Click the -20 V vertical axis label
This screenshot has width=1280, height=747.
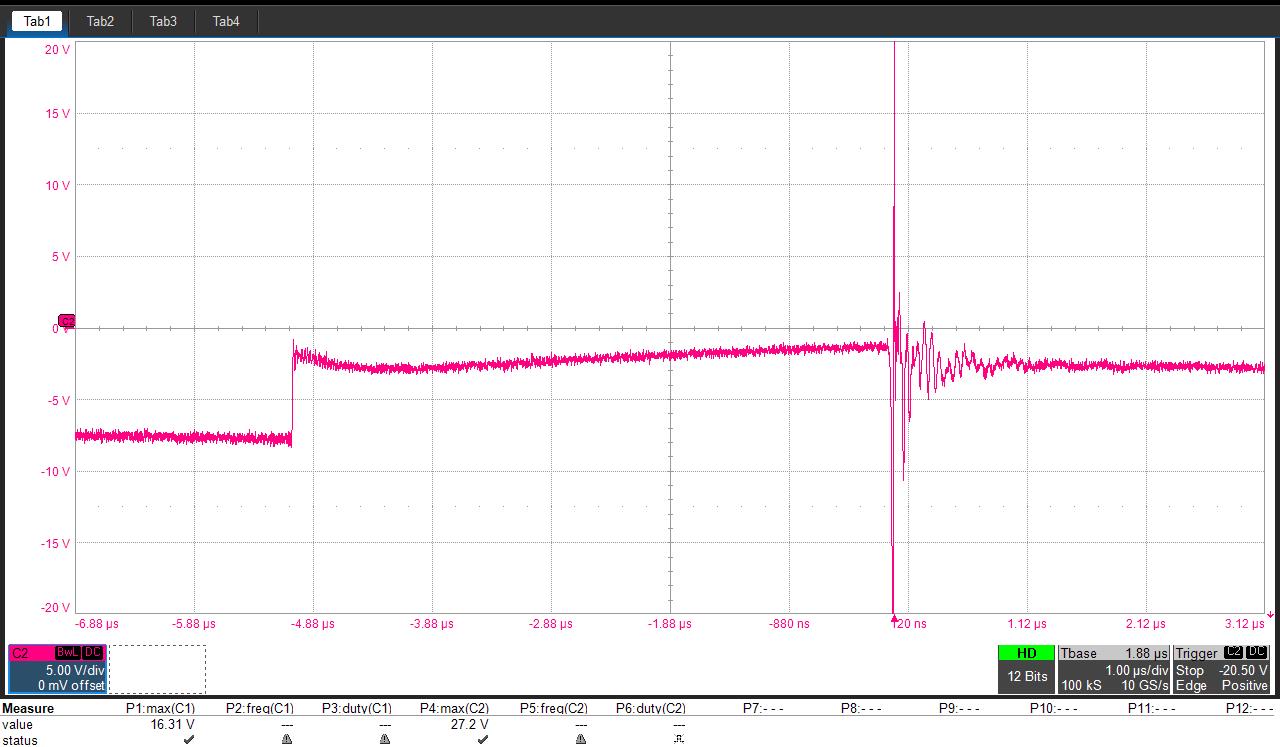tap(55, 608)
